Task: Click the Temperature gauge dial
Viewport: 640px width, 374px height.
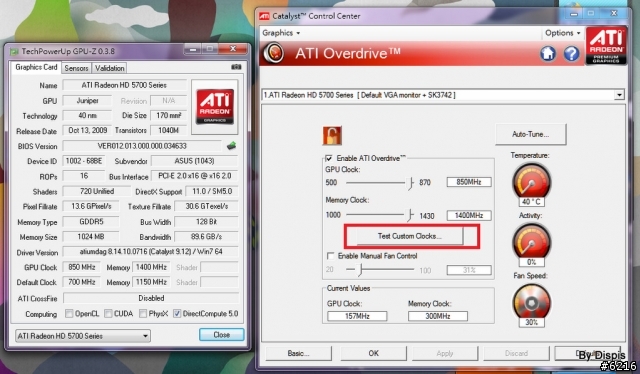Action: 531,182
